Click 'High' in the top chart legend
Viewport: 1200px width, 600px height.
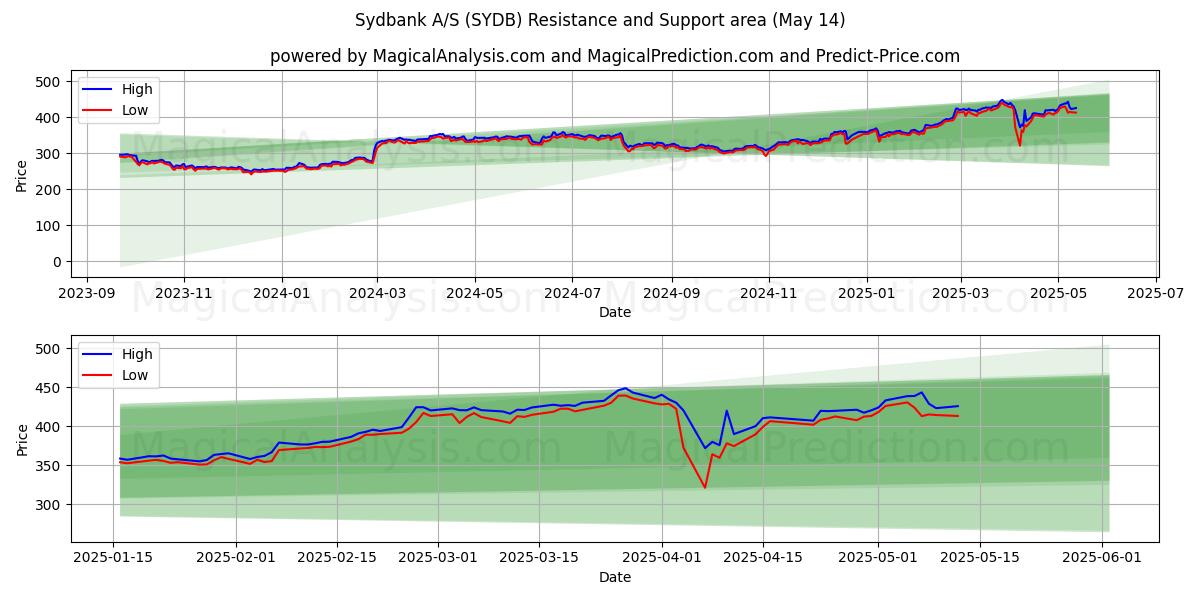click(137, 89)
